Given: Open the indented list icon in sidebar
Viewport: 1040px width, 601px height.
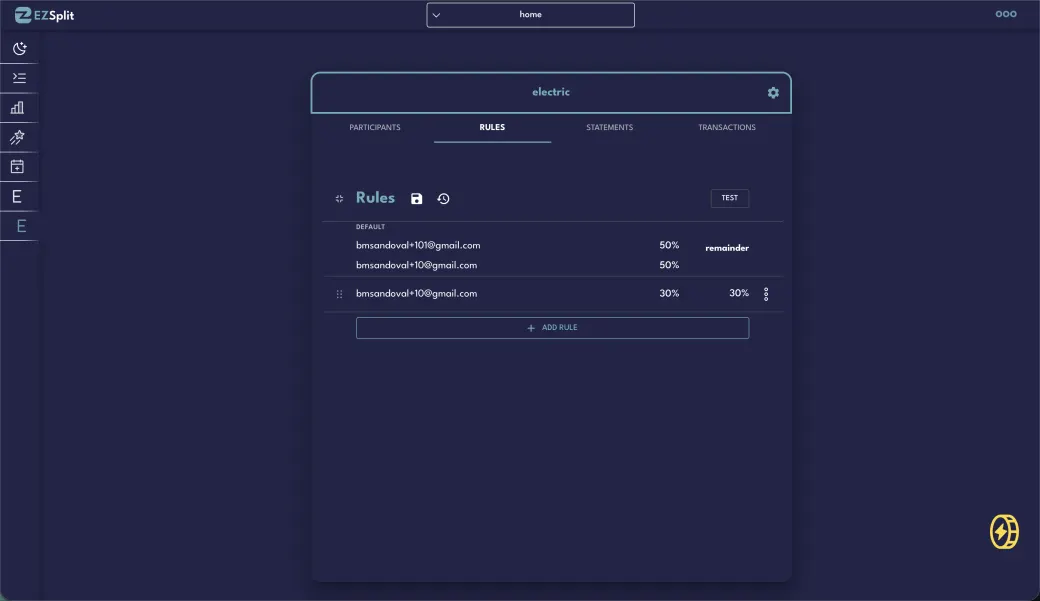Looking at the screenshot, I should [19, 78].
